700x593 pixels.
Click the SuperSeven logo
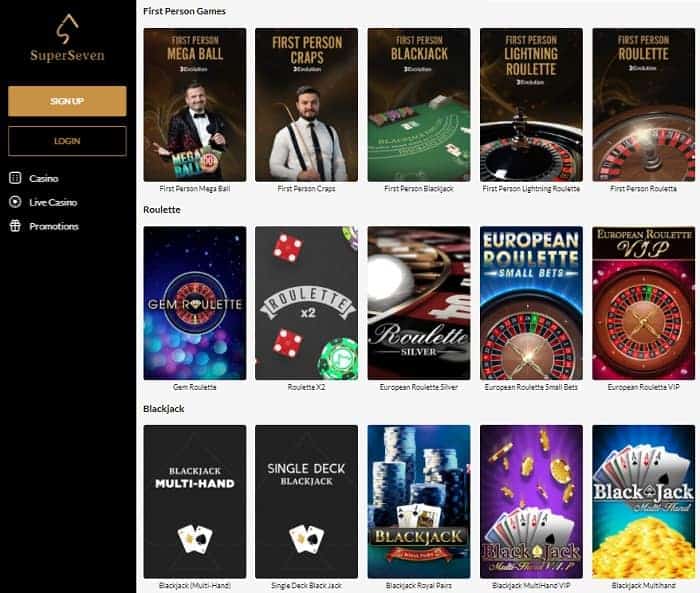coord(67,38)
